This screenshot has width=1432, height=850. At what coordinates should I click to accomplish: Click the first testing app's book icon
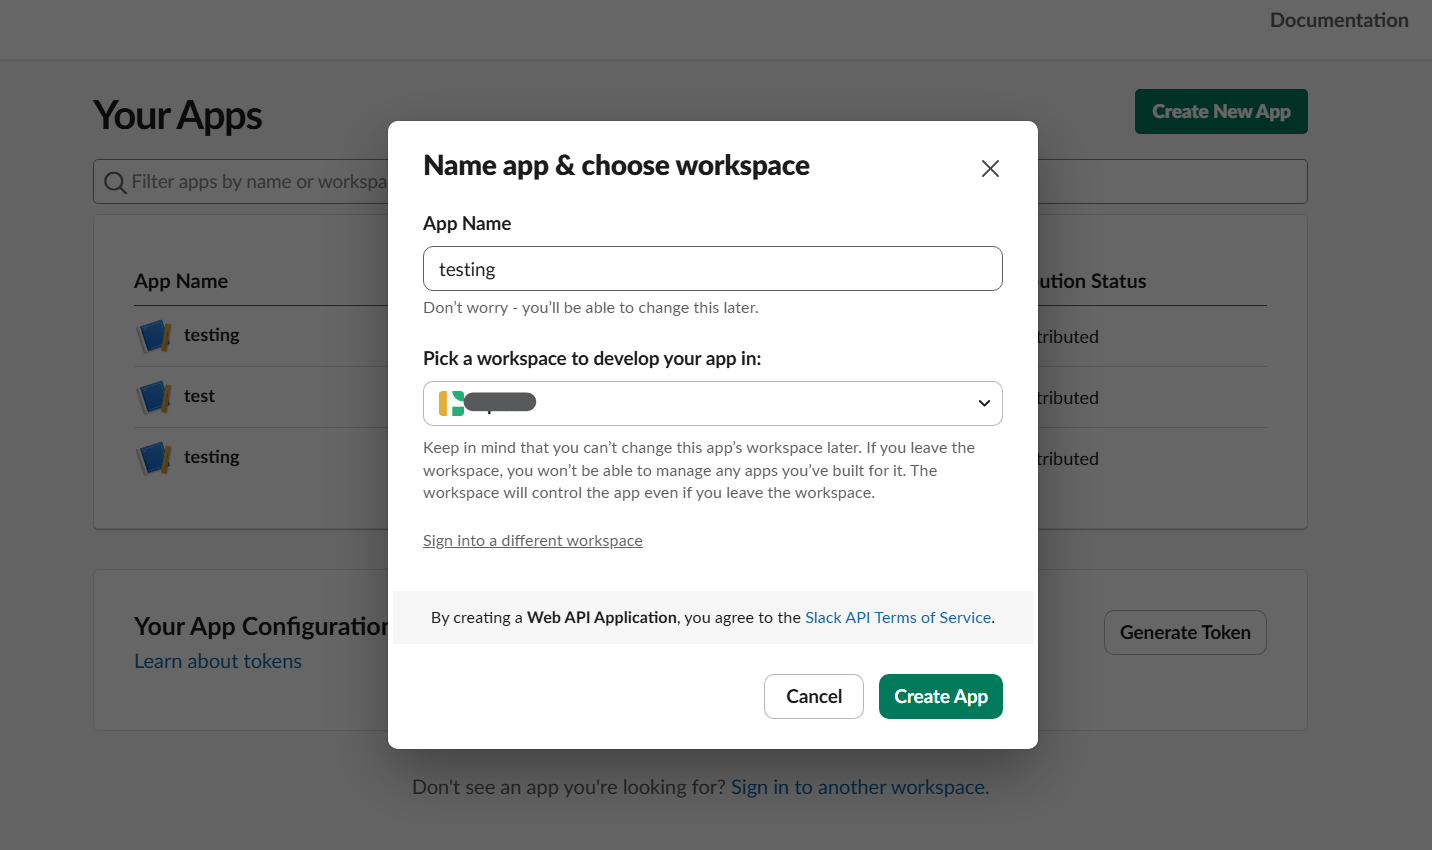tap(154, 336)
